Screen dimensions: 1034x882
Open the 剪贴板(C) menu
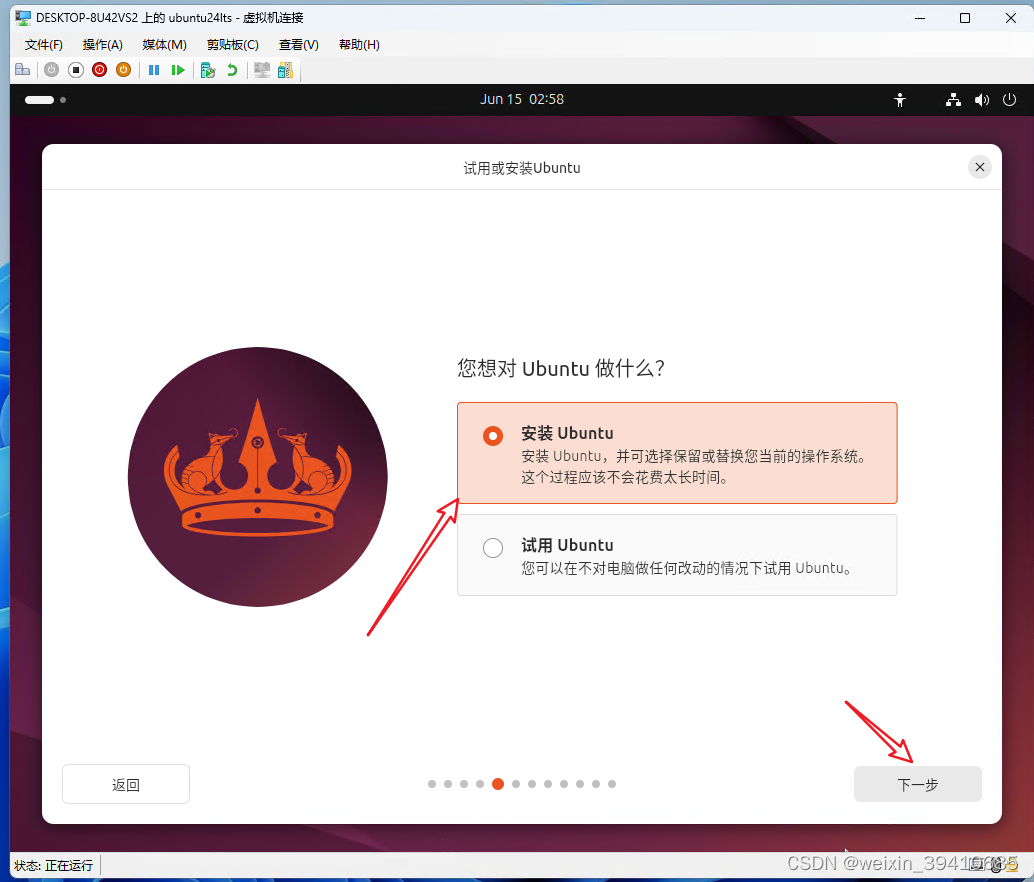(232, 44)
